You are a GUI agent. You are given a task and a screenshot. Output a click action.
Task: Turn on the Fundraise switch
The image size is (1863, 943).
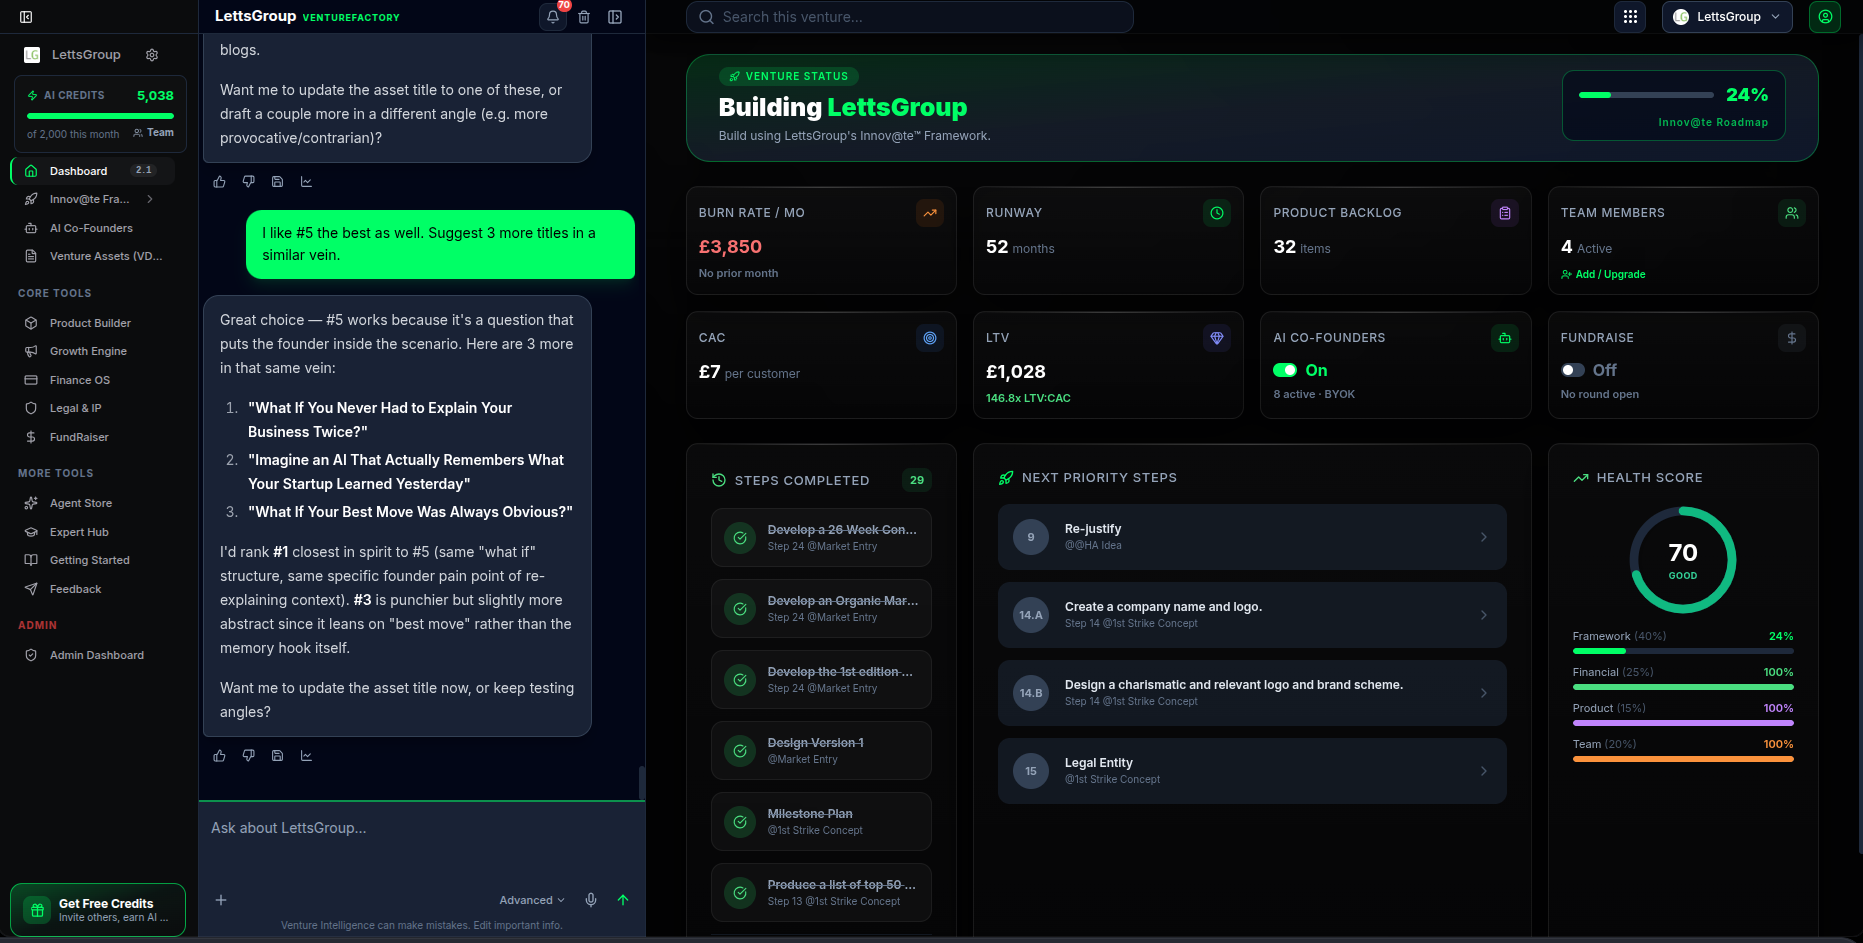pos(1573,370)
